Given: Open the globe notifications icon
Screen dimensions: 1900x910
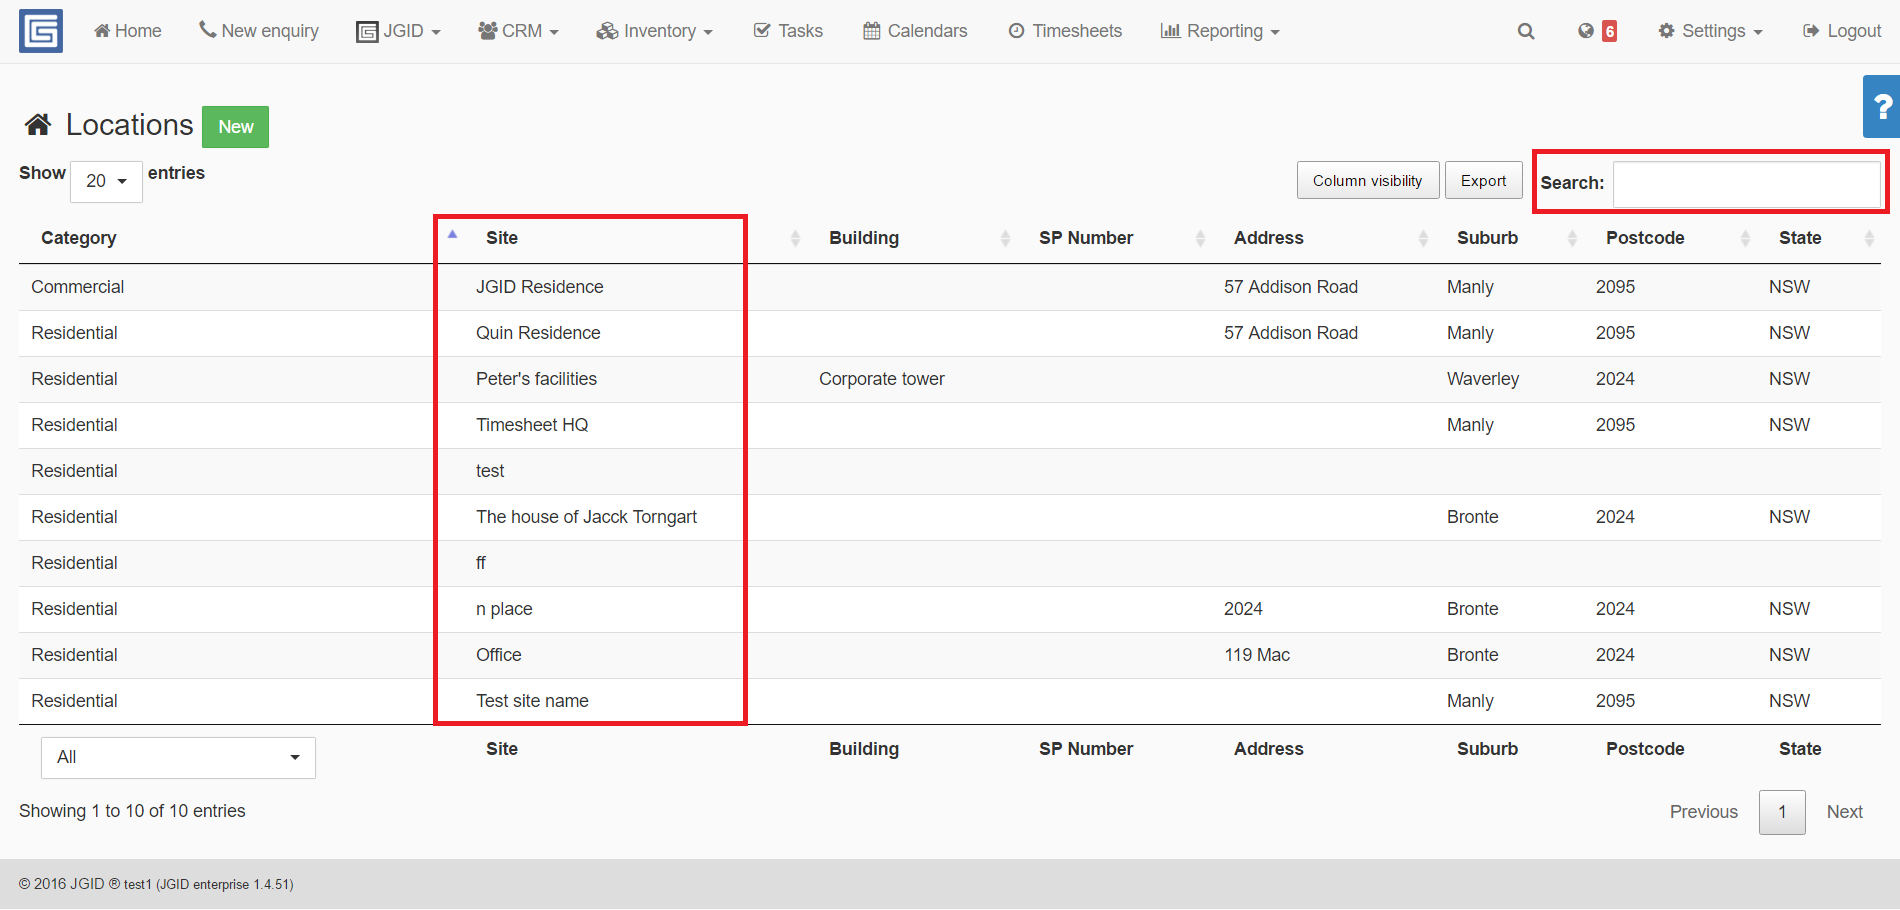Looking at the screenshot, I should 1586,31.
